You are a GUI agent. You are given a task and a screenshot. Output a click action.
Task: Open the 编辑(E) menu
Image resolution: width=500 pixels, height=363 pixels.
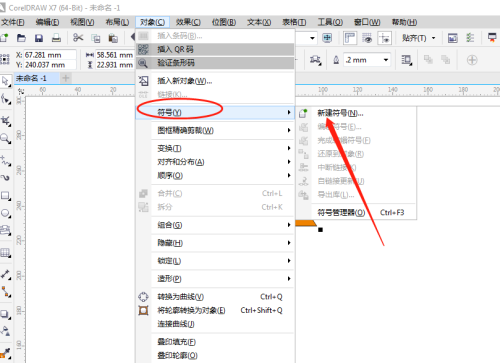47,22
